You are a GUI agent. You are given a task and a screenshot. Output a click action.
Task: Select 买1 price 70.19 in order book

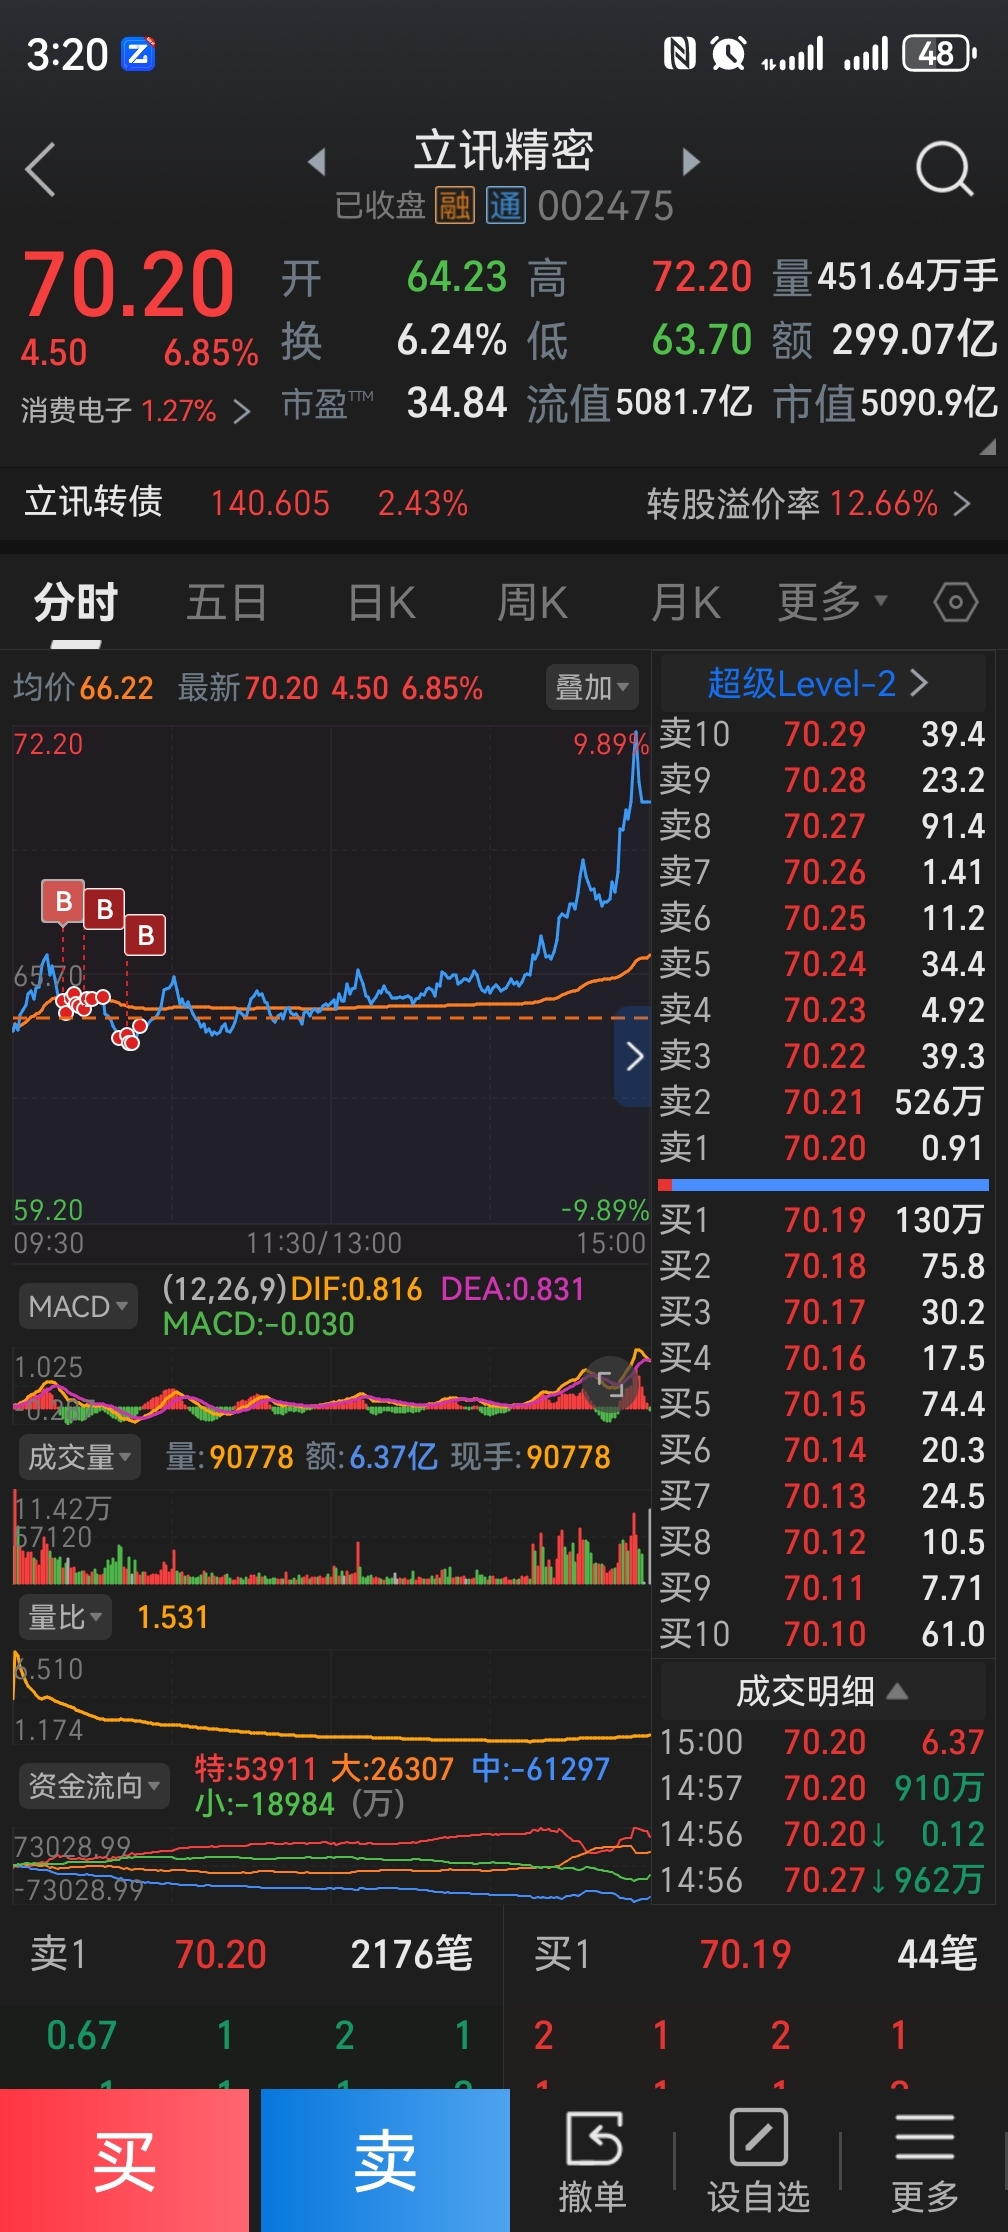coord(823,1220)
